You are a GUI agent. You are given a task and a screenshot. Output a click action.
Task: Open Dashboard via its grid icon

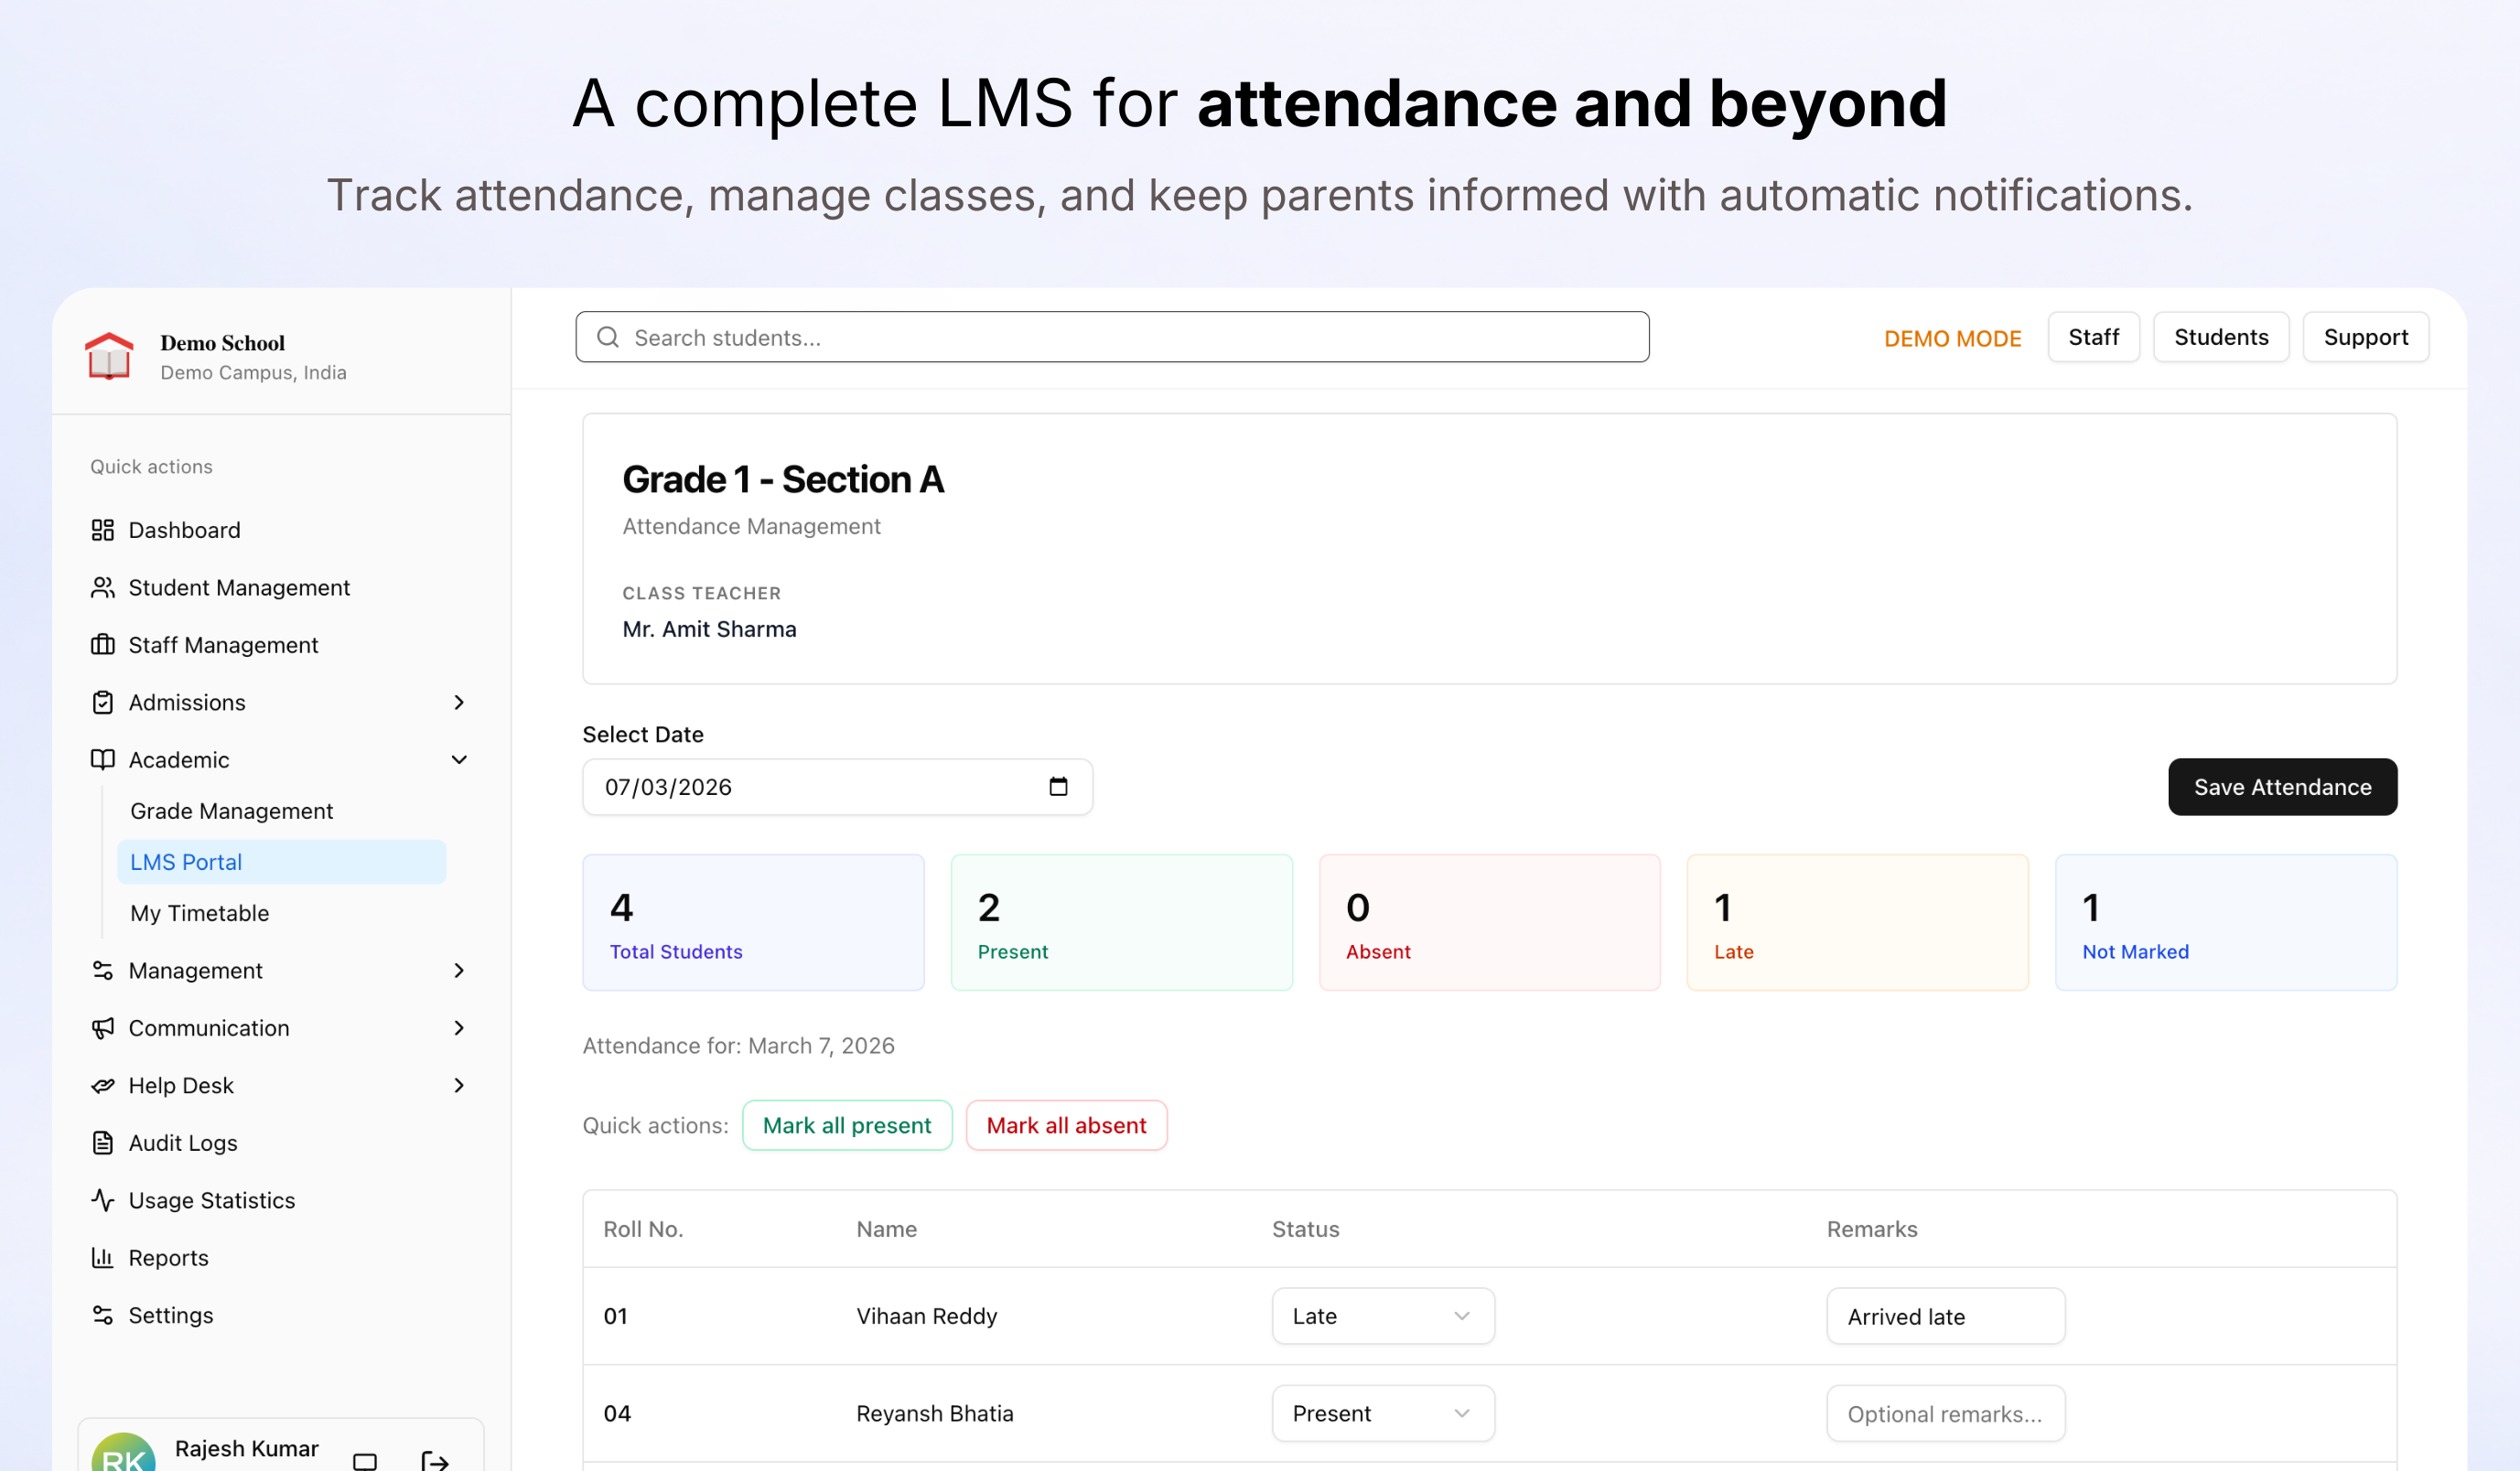(x=102, y=530)
